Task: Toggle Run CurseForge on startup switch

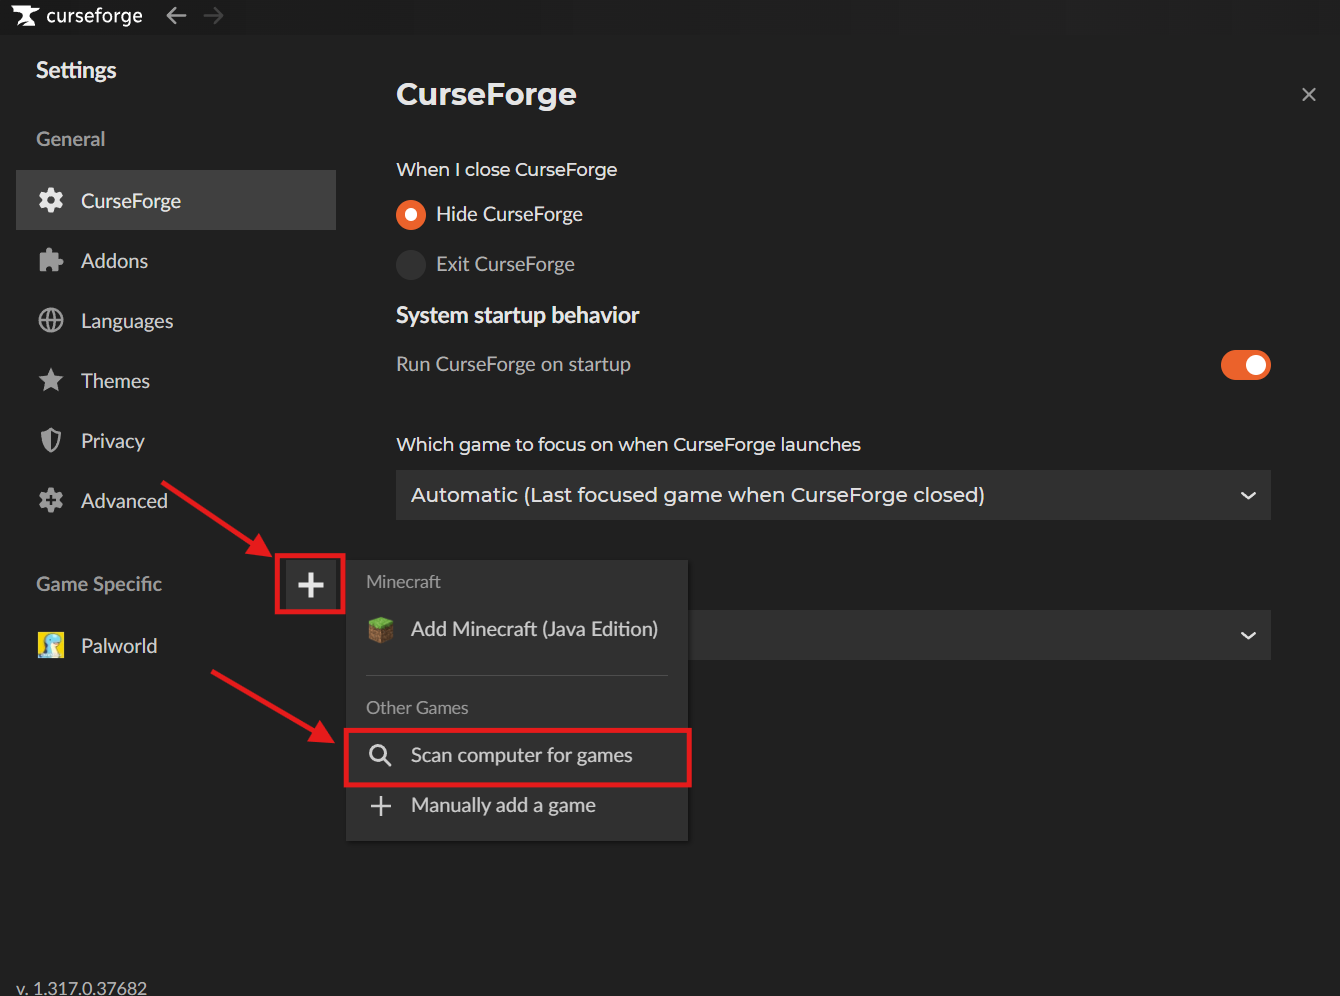Action: pos(1245,365)
